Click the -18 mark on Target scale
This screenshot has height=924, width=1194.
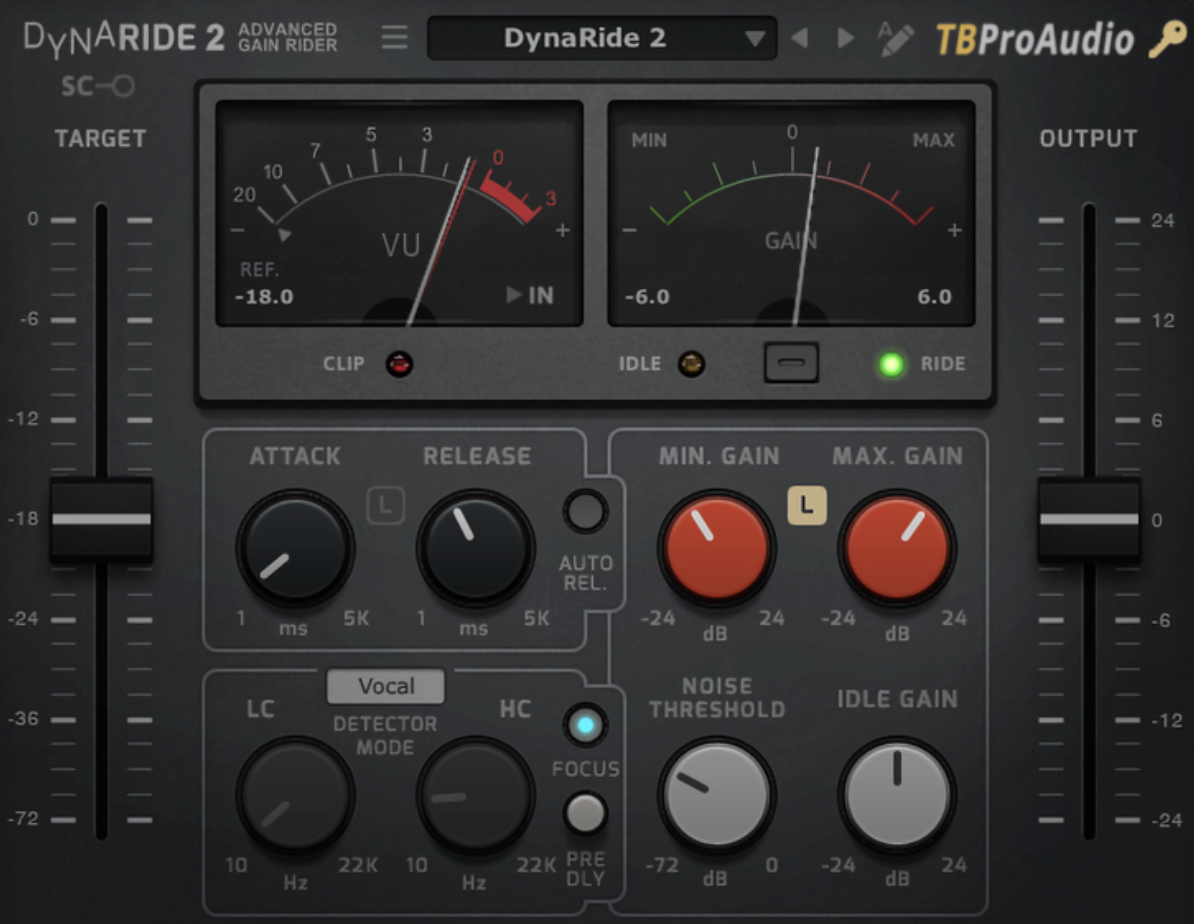[23, 520]
